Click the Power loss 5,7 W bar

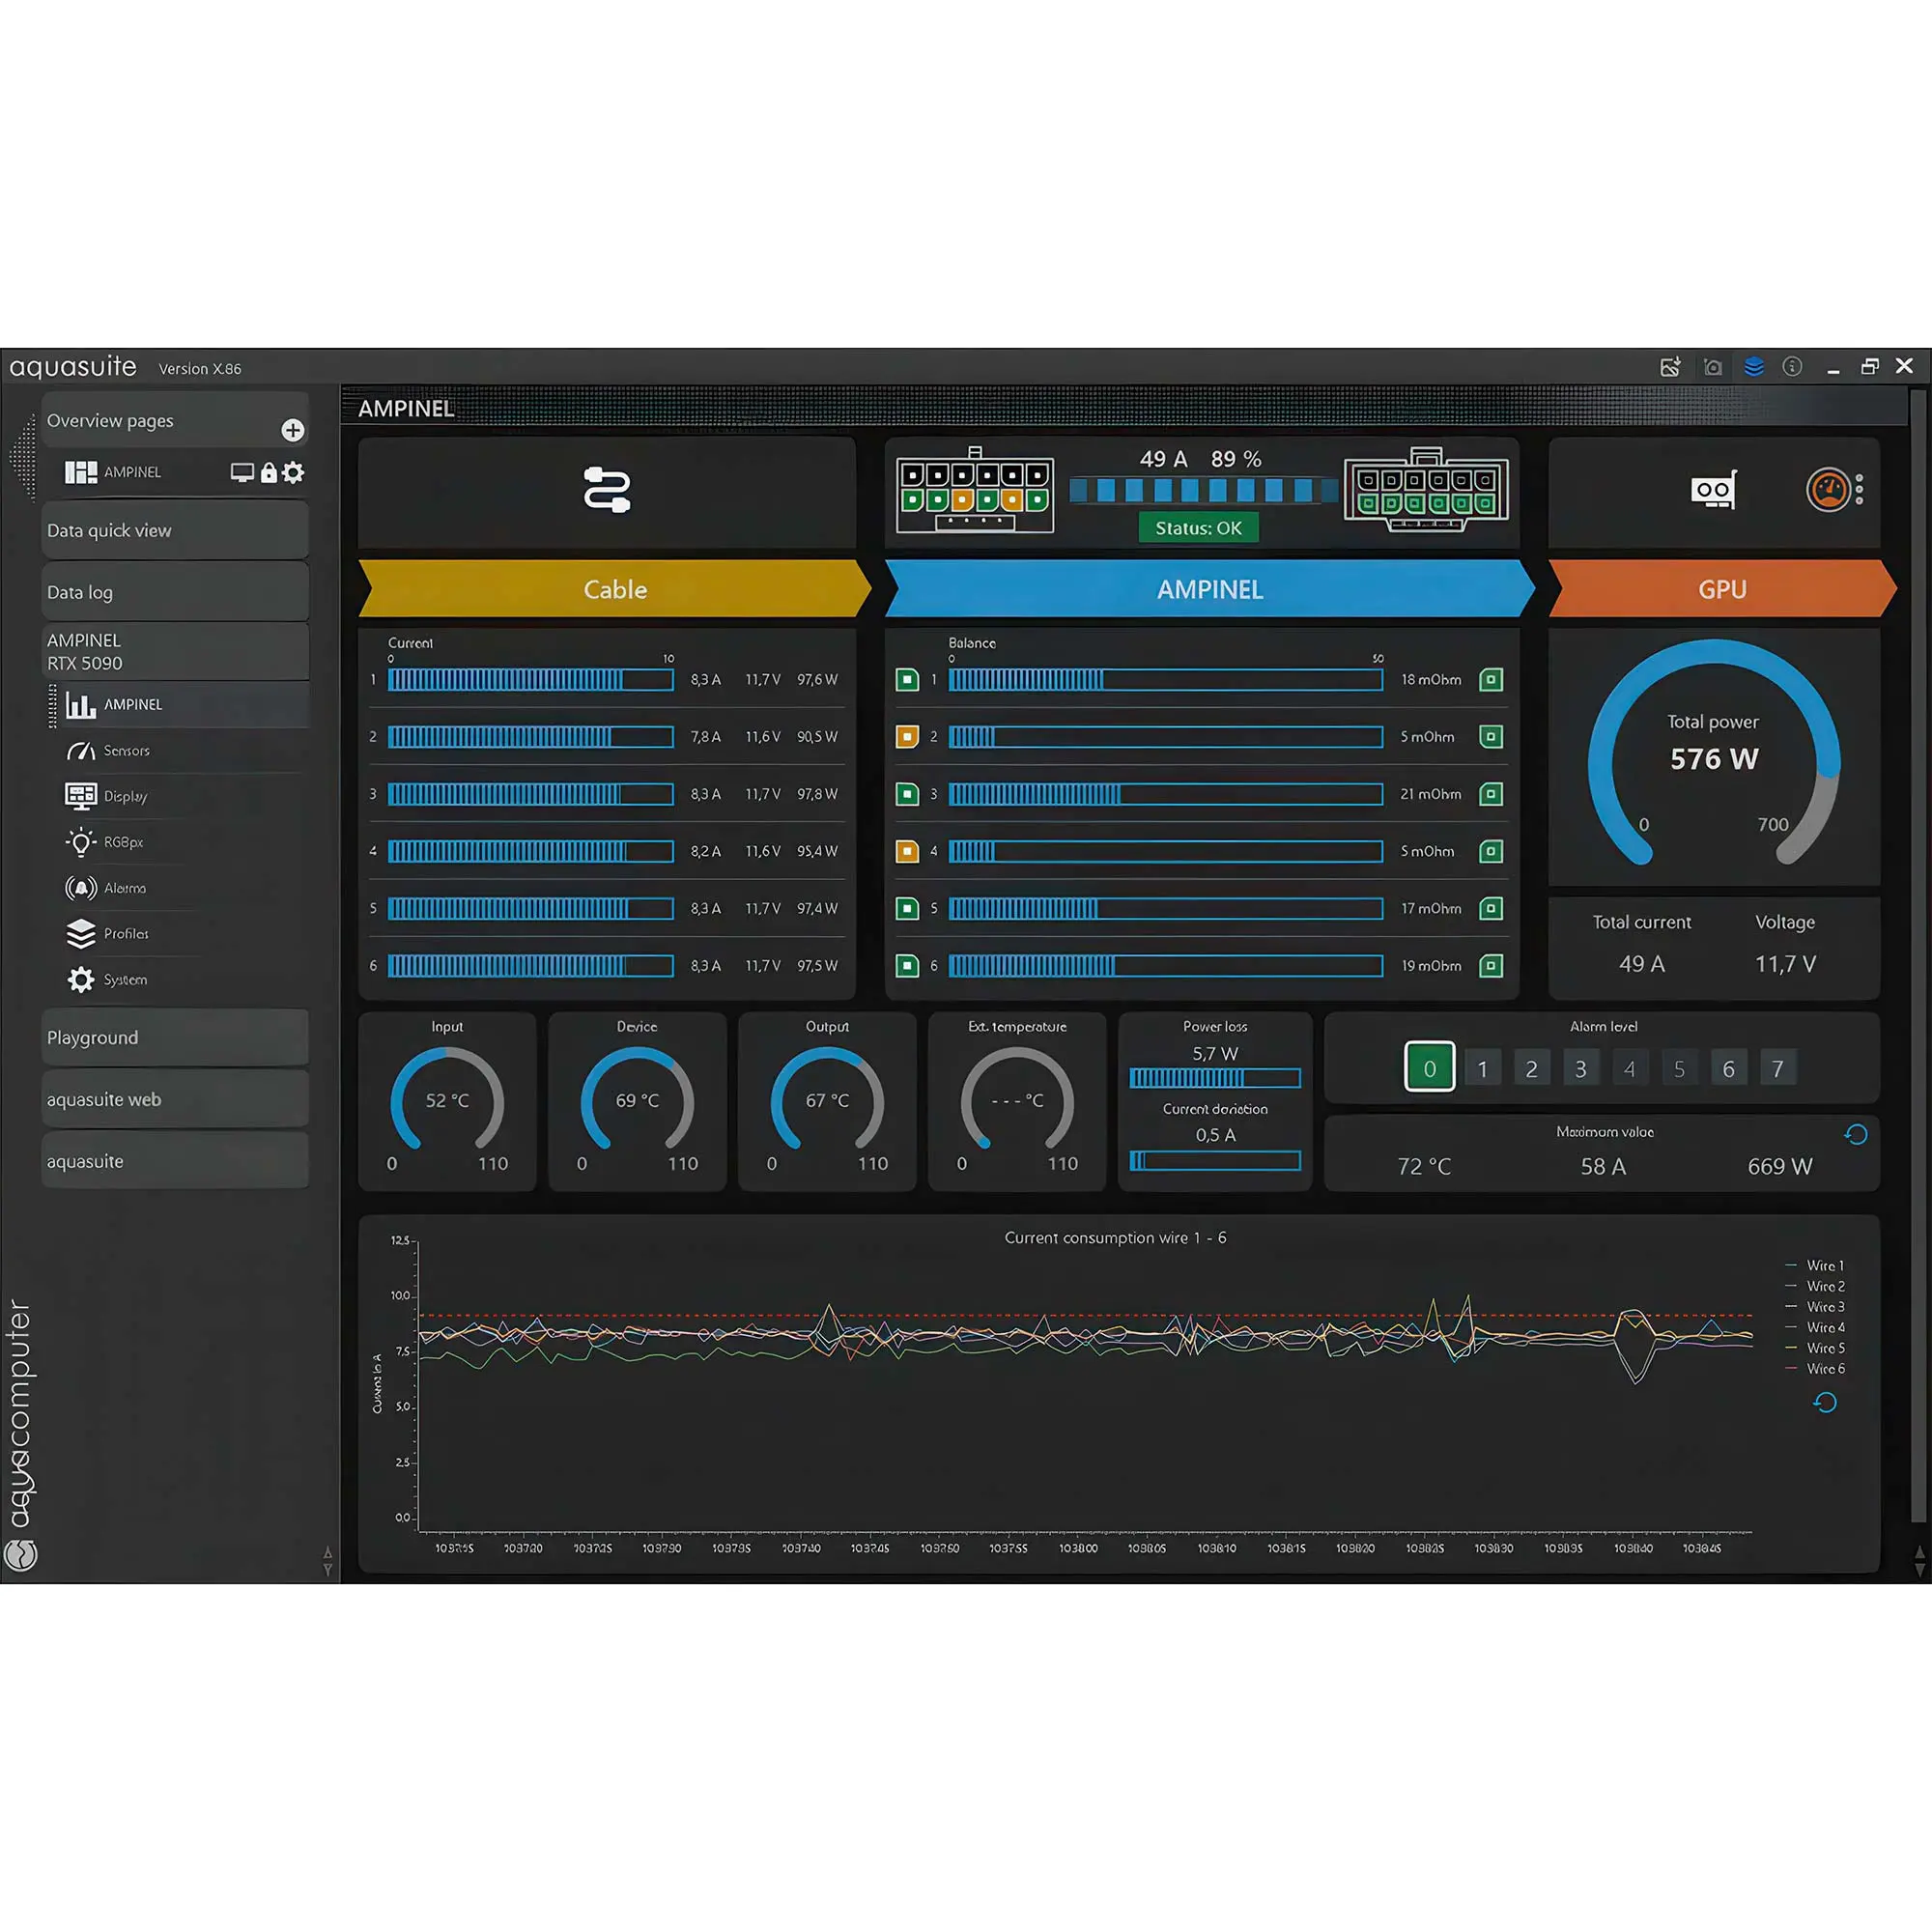(1215, 1078)
